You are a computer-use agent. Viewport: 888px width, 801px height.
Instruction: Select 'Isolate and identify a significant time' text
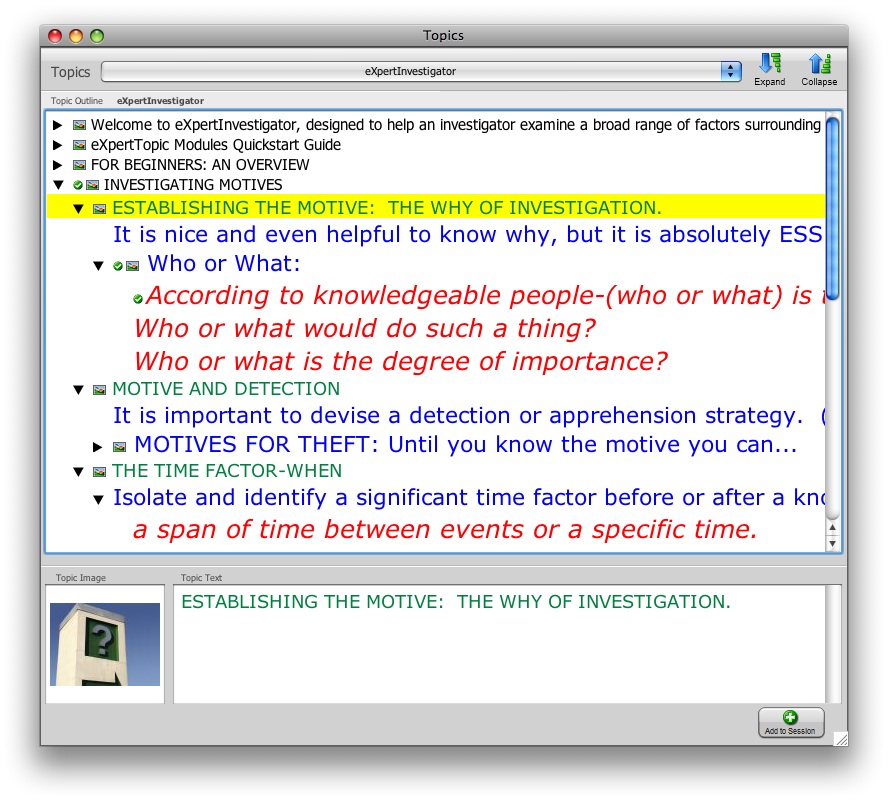[x=468, y=497]
